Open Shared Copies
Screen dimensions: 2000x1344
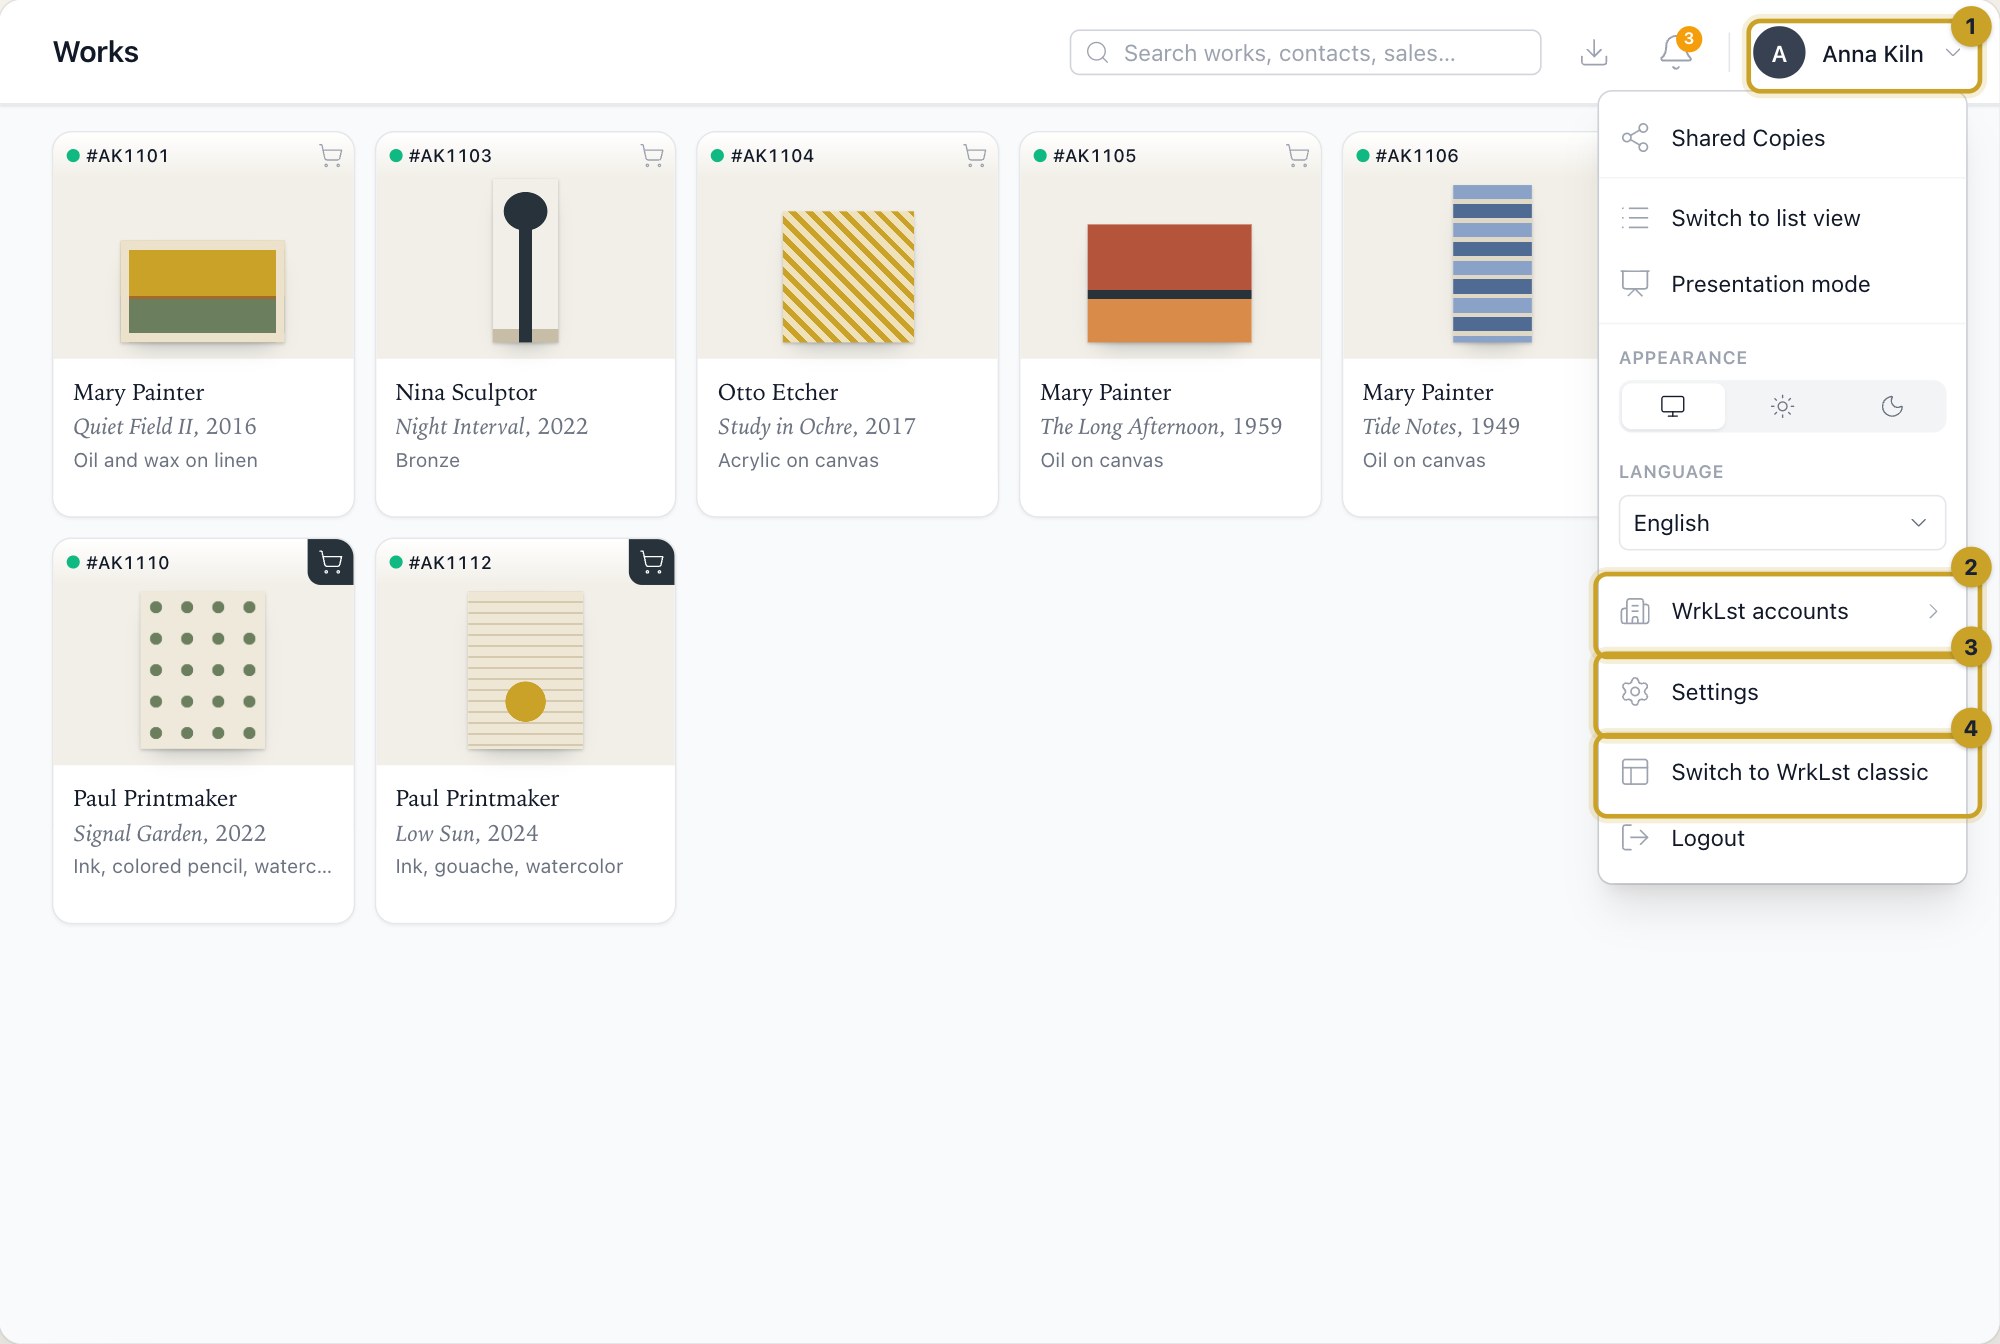[1782, 138]
